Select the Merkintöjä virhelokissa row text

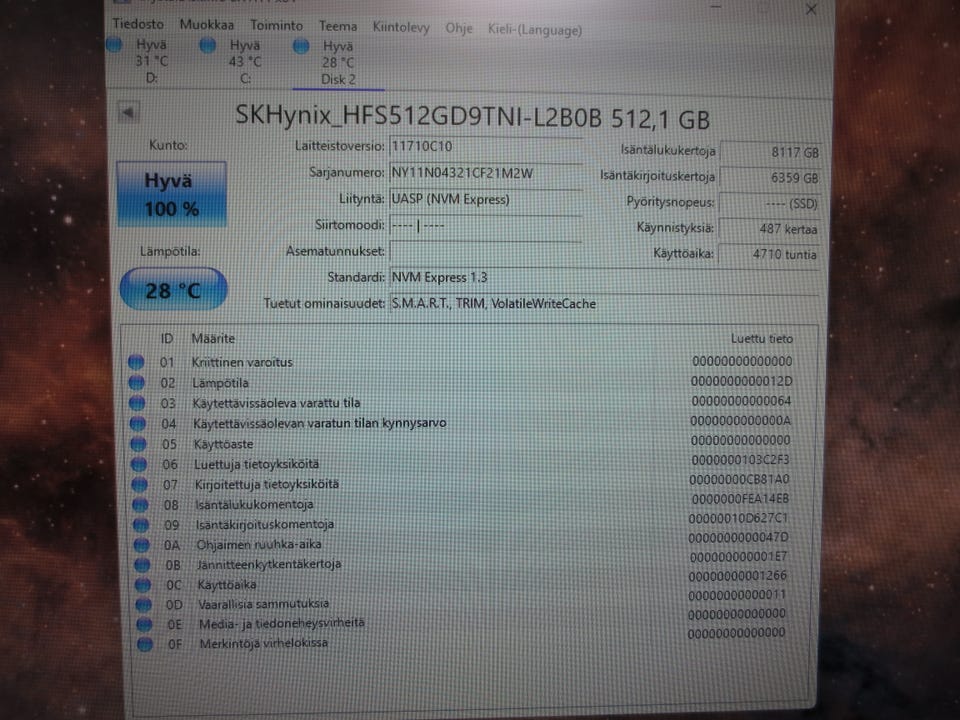263,643
